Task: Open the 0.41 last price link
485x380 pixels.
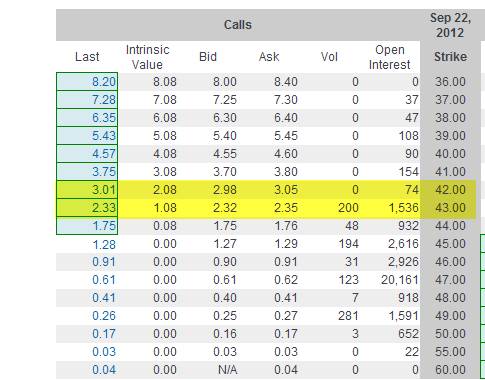Action: [104, 298]
